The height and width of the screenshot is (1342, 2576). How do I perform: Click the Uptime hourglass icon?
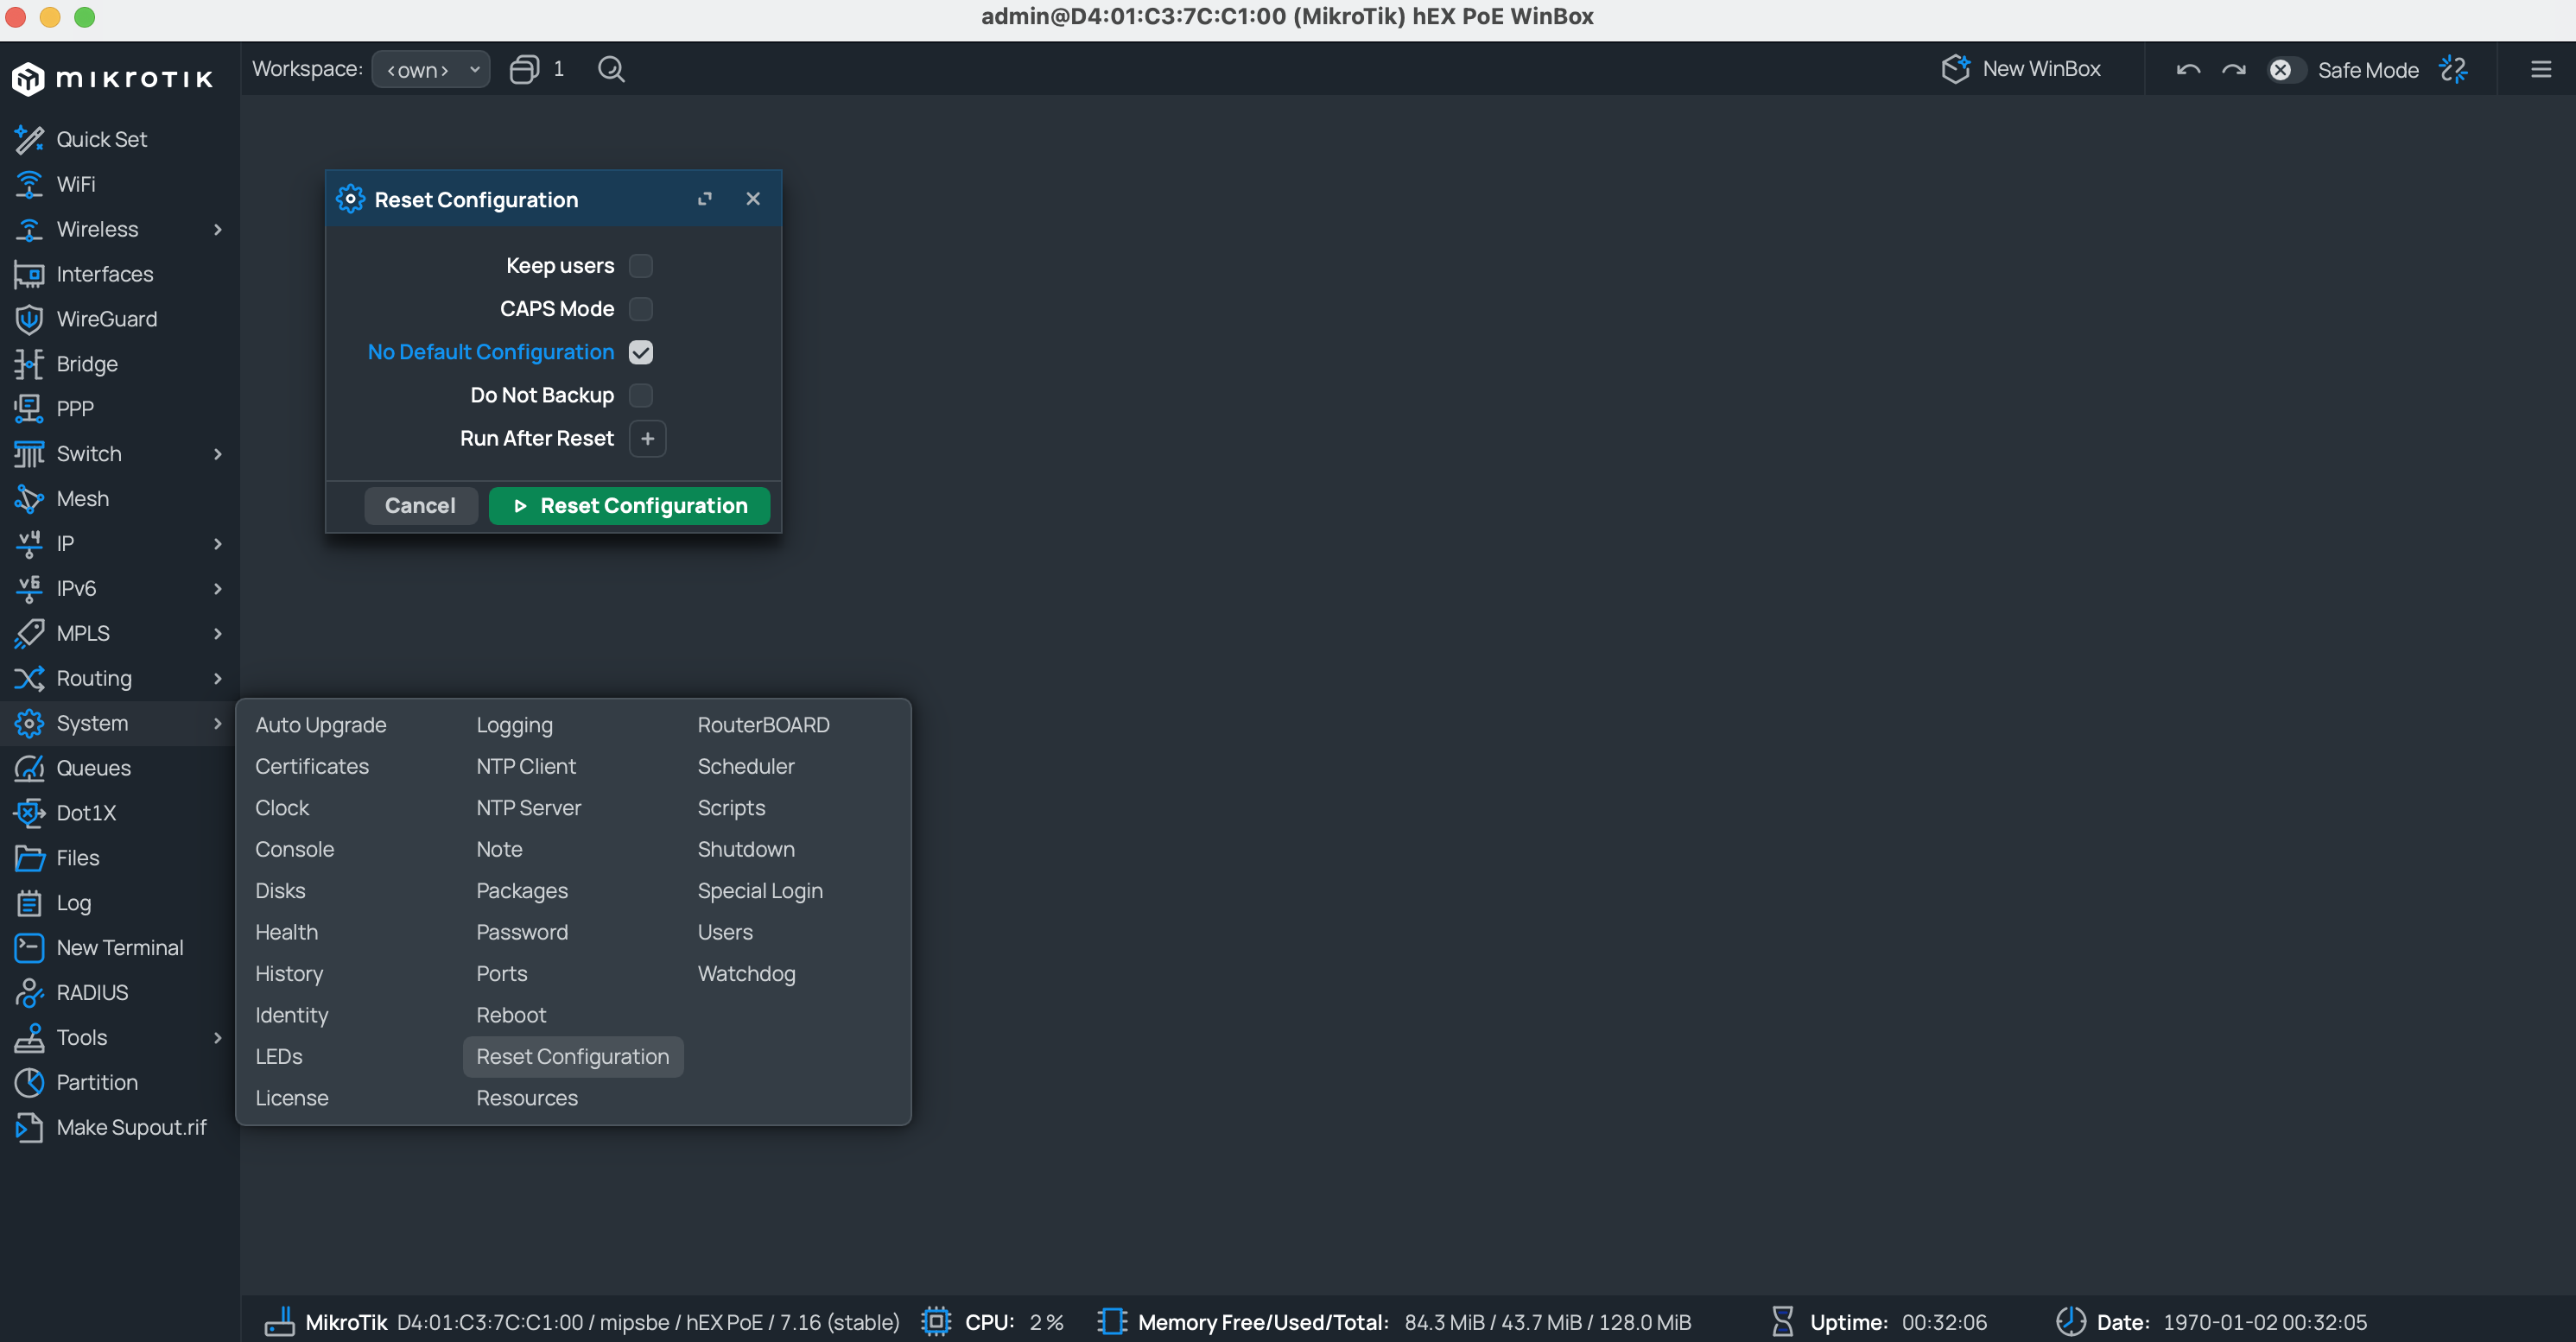click(1782, 1321)
